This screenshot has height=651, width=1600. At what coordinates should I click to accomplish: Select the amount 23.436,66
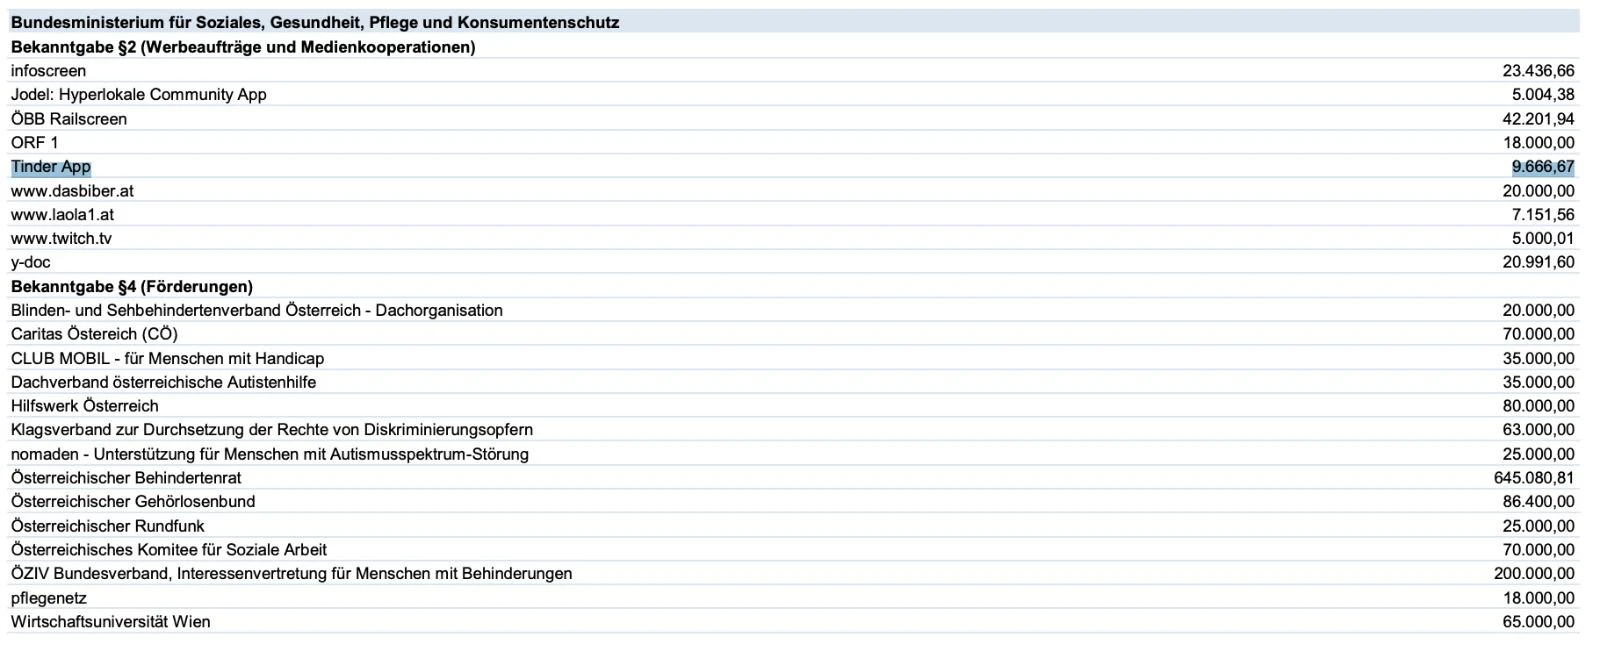1538,71
